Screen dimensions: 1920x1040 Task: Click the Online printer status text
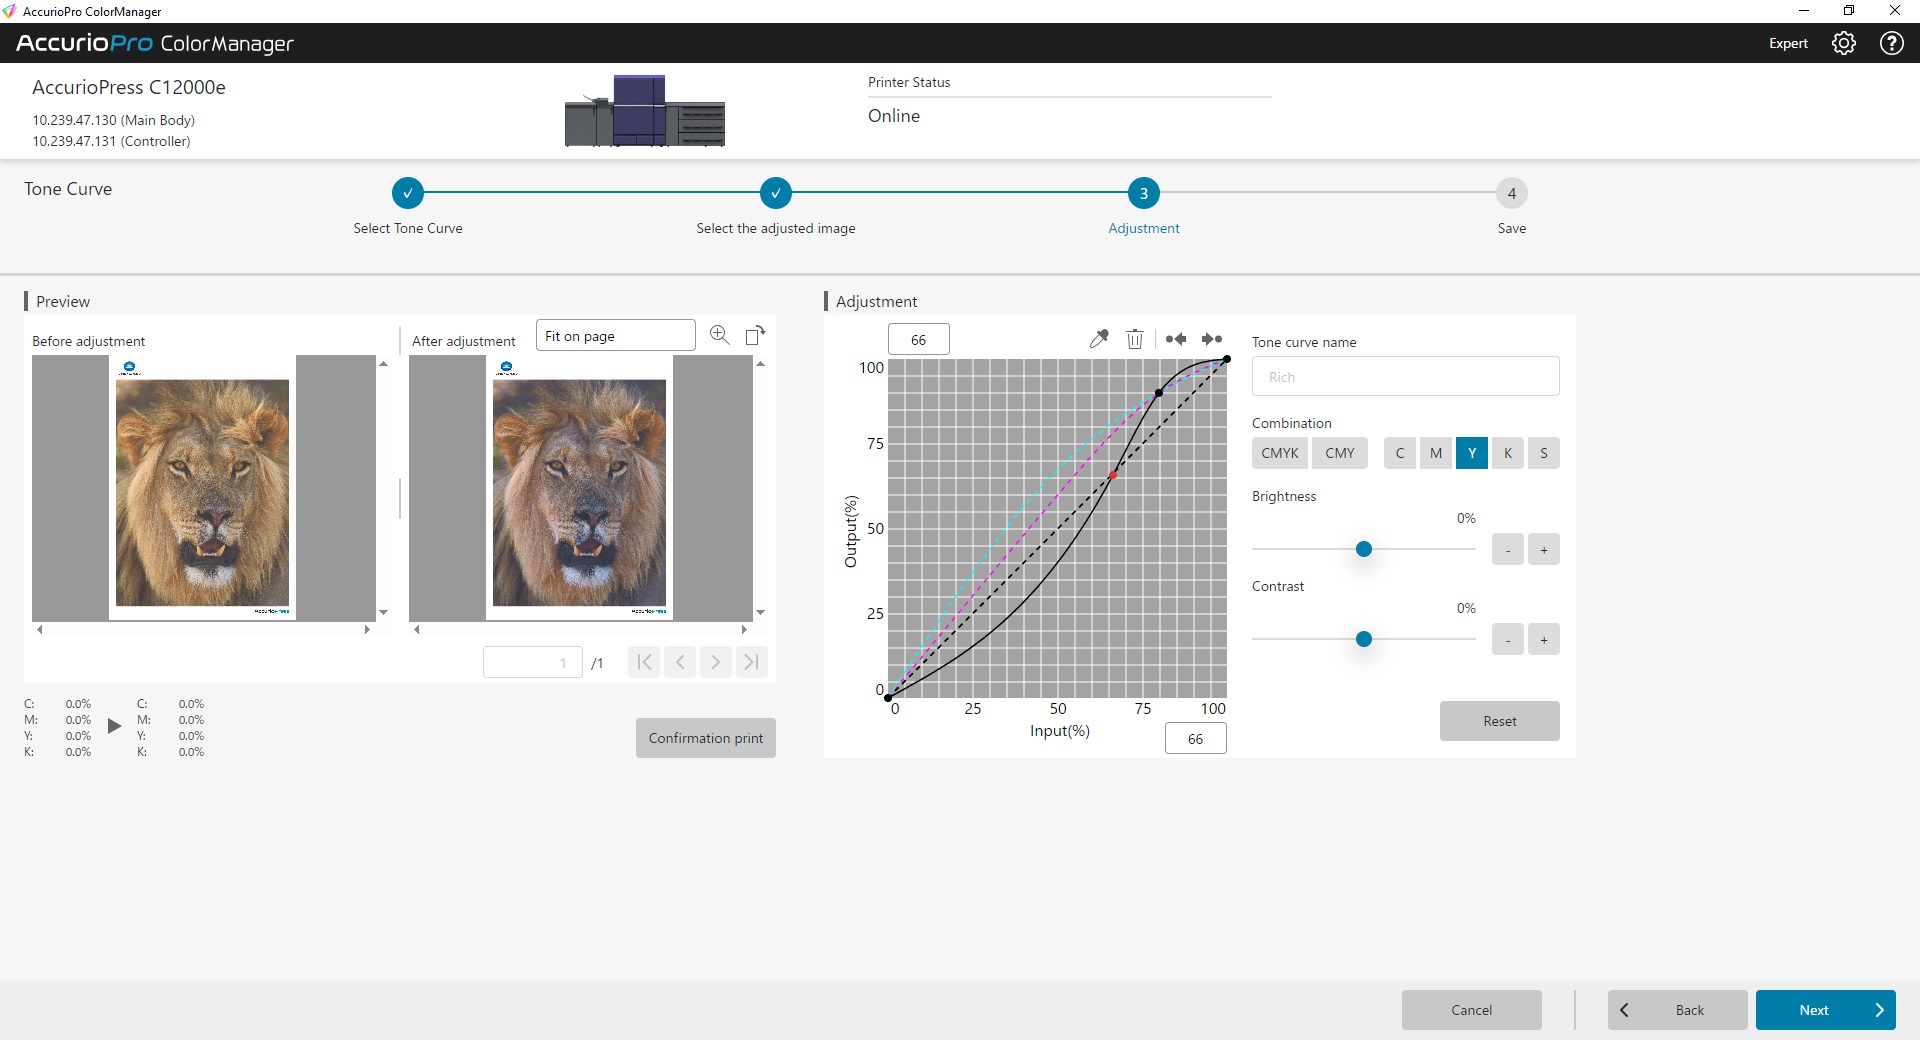tap(894, 116)
